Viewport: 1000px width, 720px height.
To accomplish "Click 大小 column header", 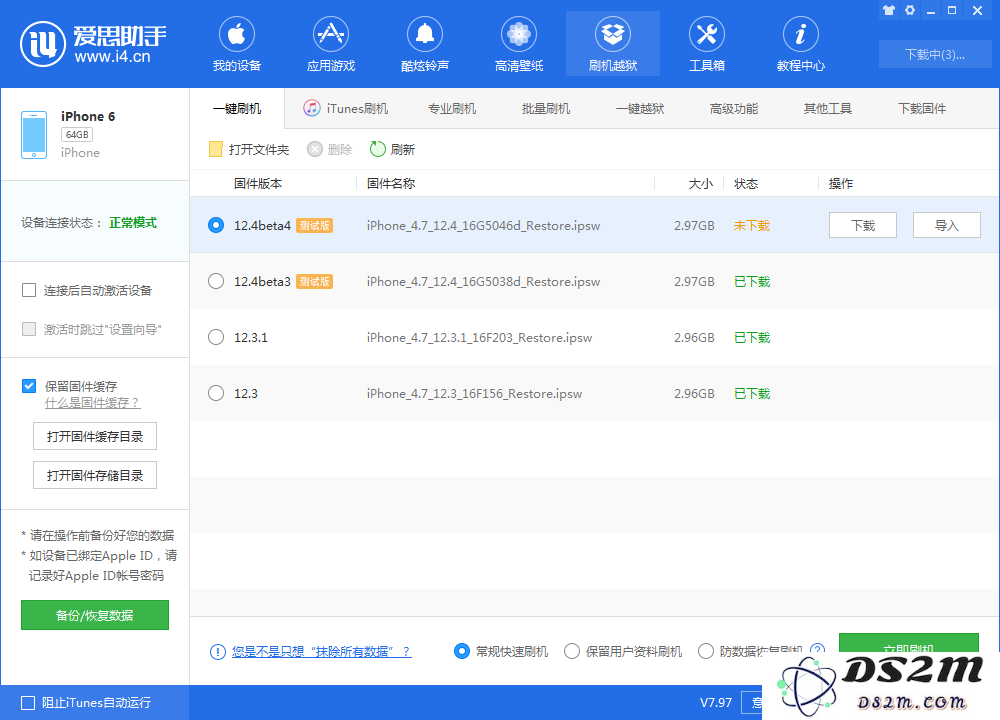I will coord(701,184).
